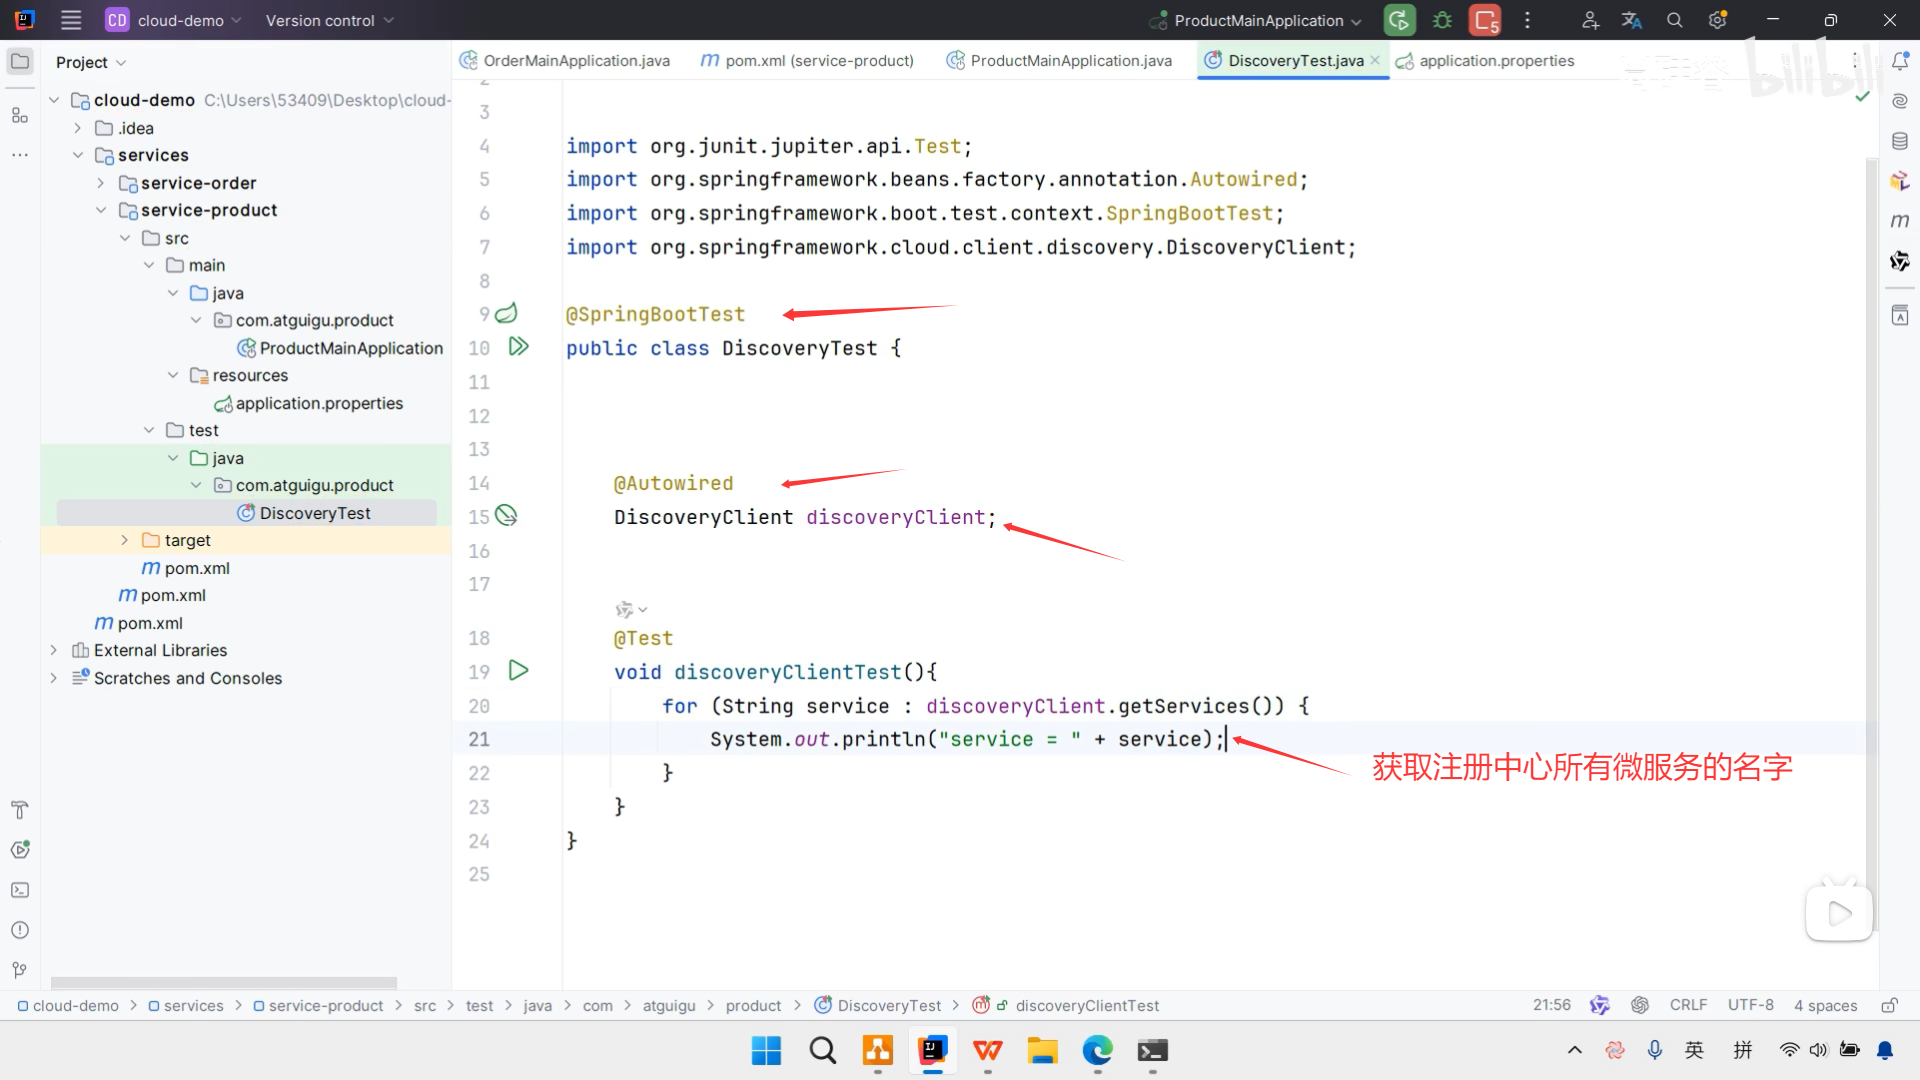
Task: Open the Maven tool window
Action: 1900,221
